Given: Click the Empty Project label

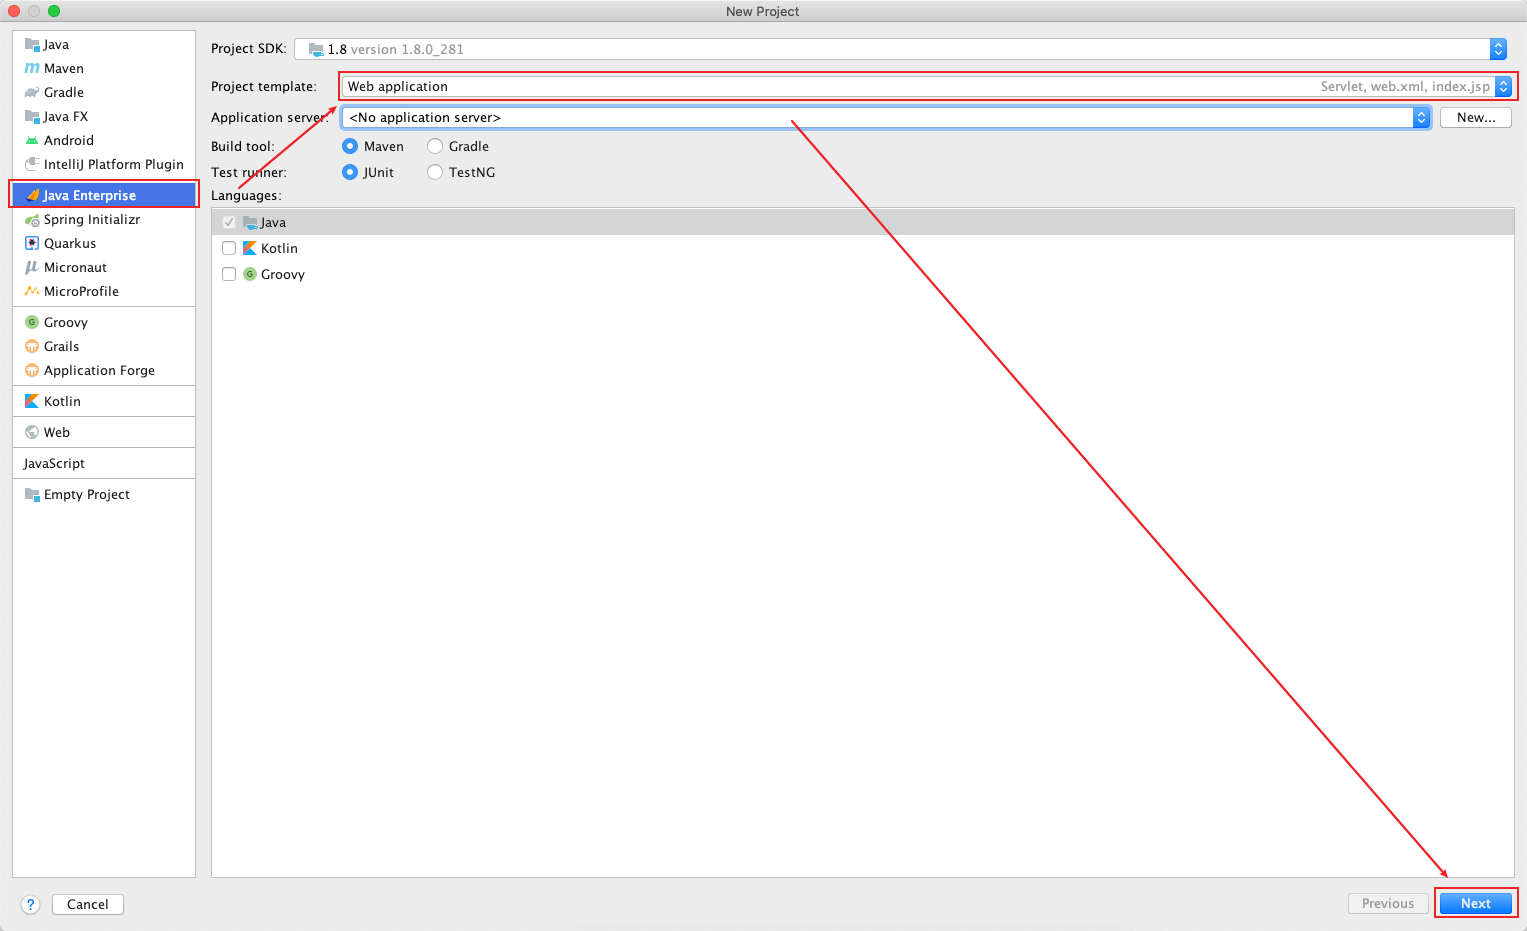Looking at the screenshot, I should pos(87,494).
